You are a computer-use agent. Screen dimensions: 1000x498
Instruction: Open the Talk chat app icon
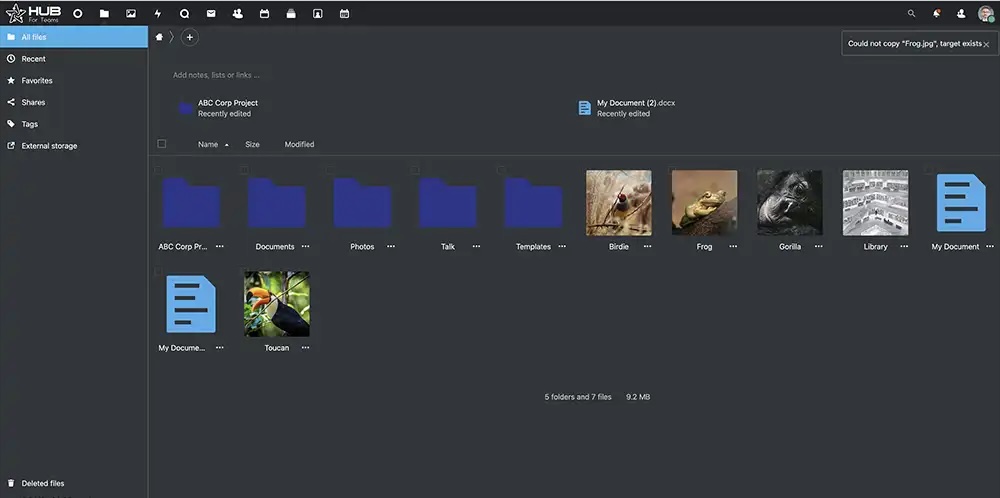[184, 14]
